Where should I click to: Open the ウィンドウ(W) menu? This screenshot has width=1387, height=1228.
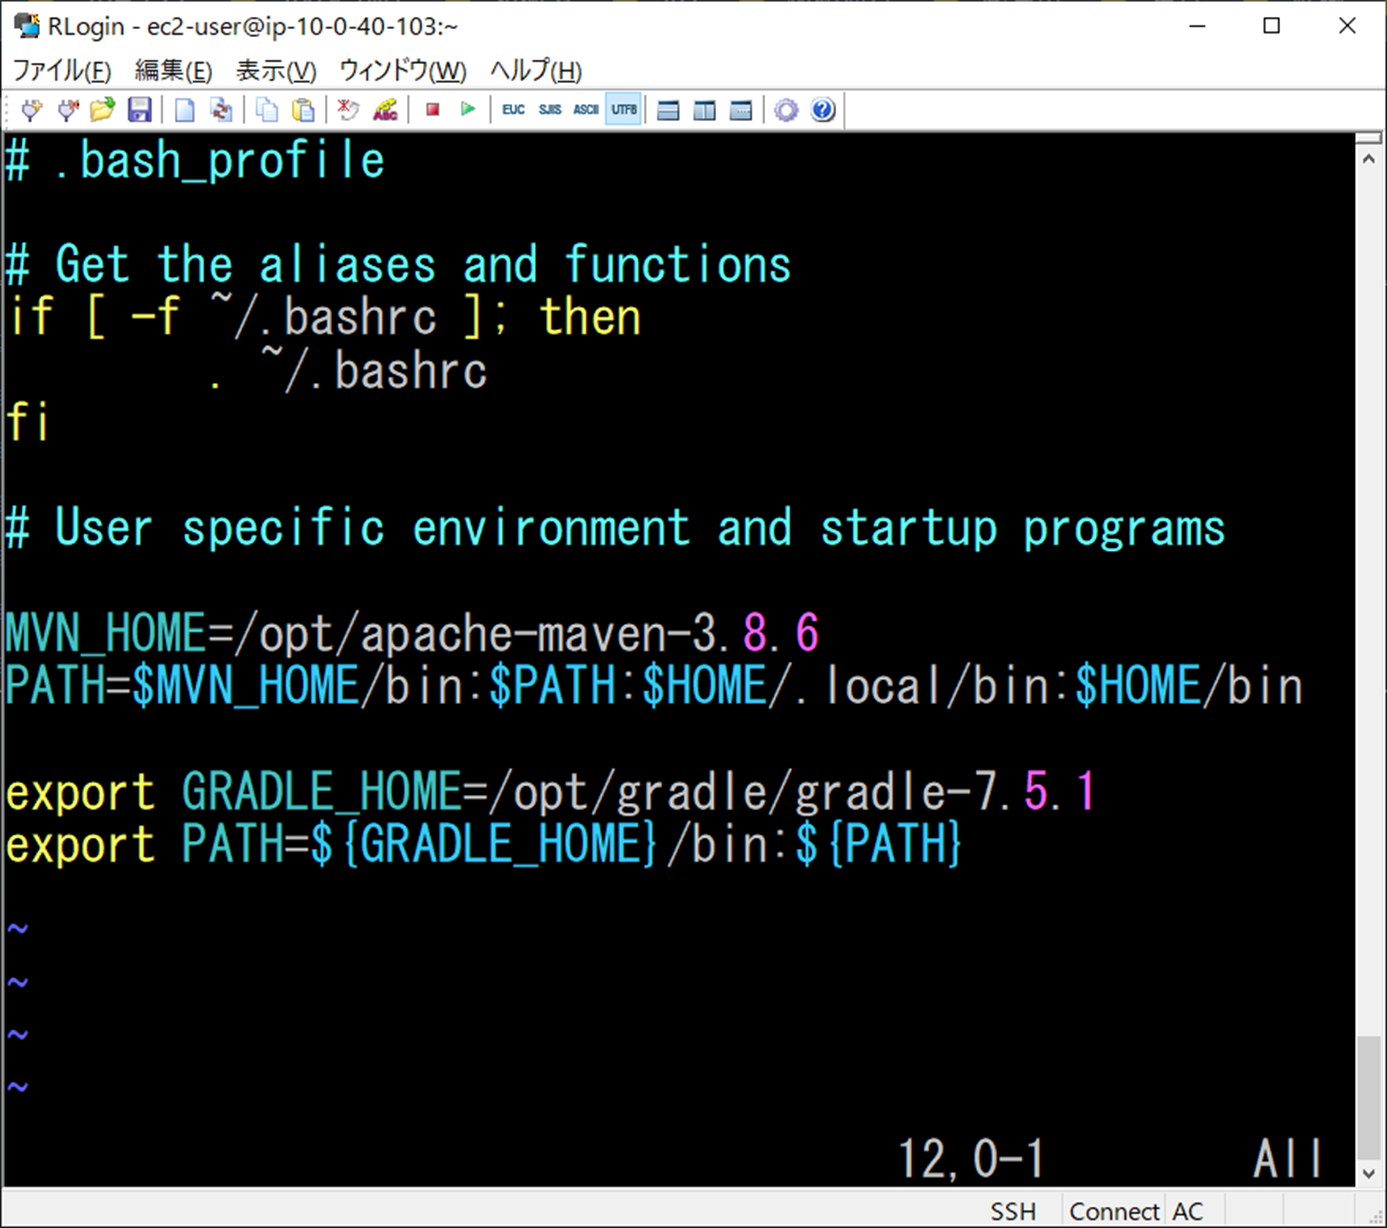pyautogui.click(x=403, y=71)
